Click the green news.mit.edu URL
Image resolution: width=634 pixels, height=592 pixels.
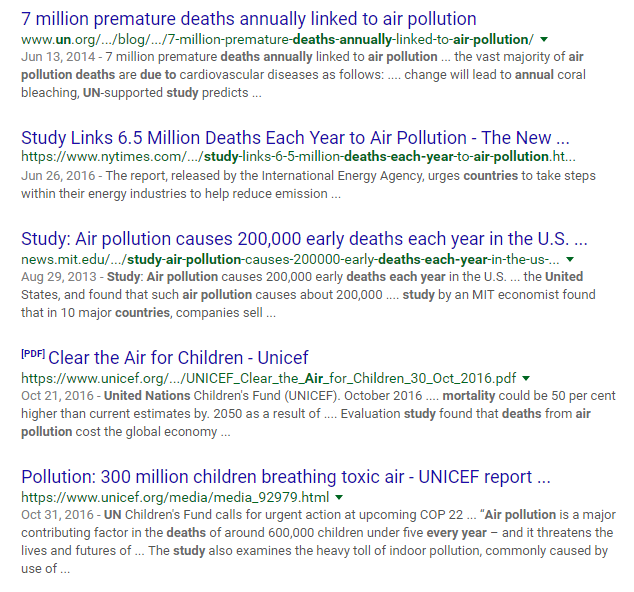(x=290, y=258)
